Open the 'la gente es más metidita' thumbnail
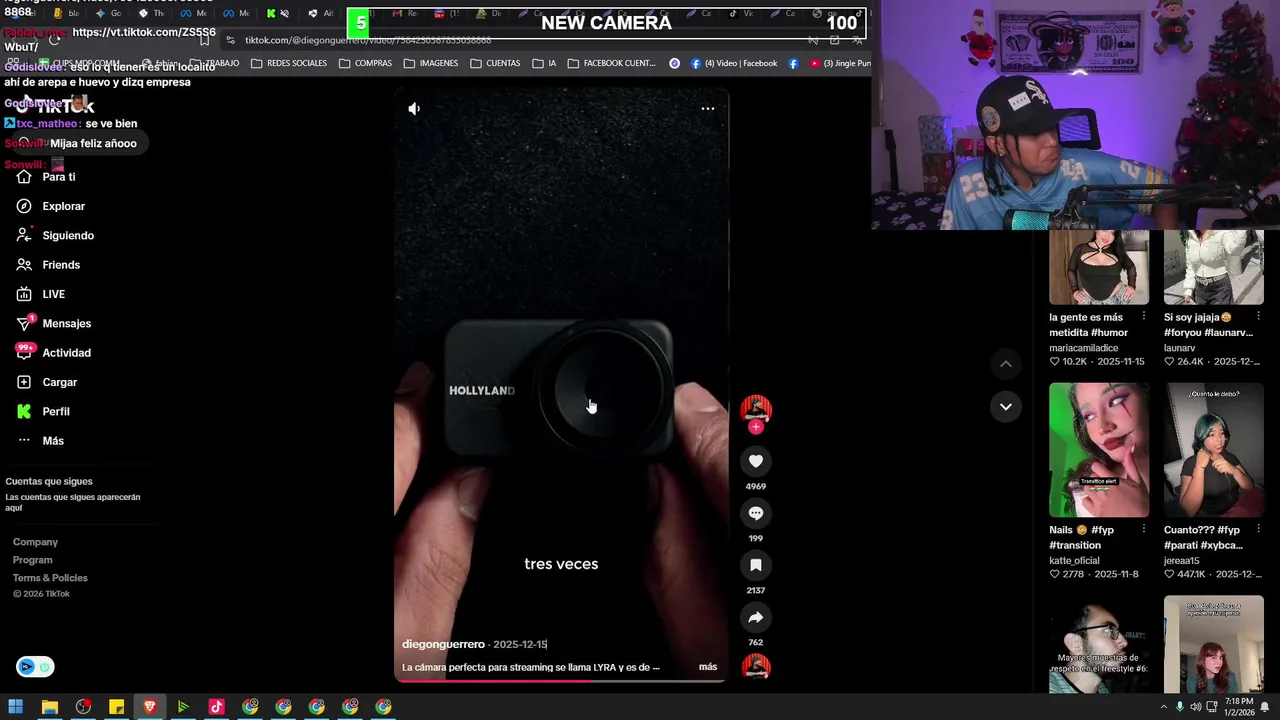 tap(1099, 267)
